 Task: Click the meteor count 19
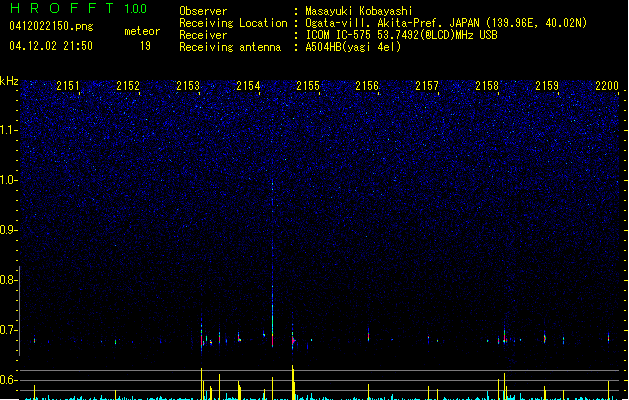pyautogui.click(x=145, y=46)
